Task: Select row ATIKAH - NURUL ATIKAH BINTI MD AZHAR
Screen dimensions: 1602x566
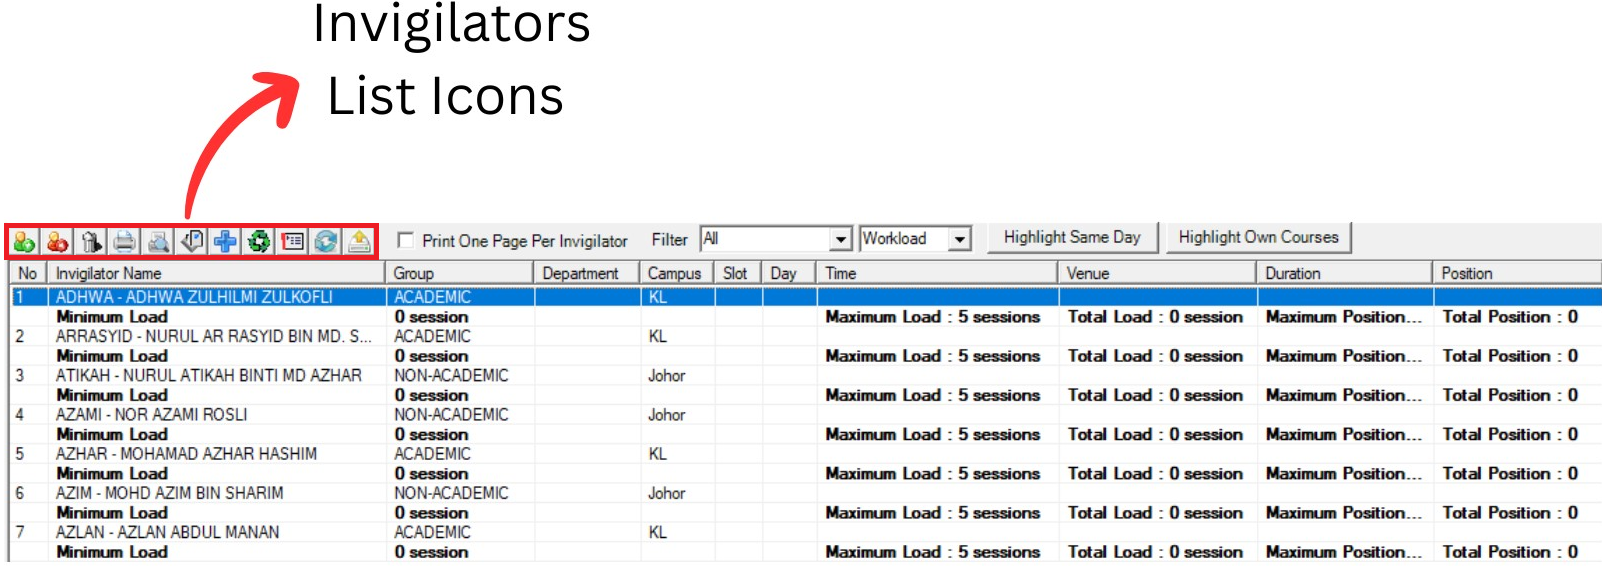Action: (x=208, y=376)
